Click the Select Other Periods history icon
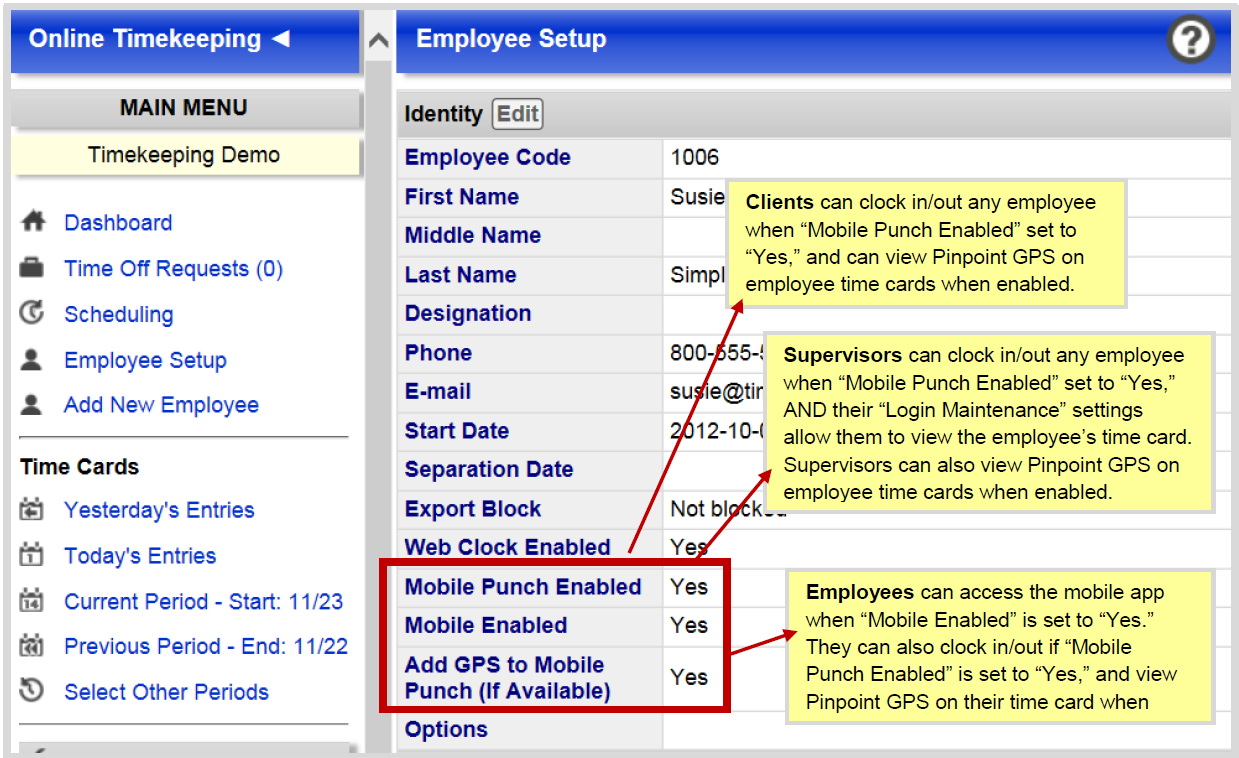This screenshot has width=1239, height=758. pos(31,691)
